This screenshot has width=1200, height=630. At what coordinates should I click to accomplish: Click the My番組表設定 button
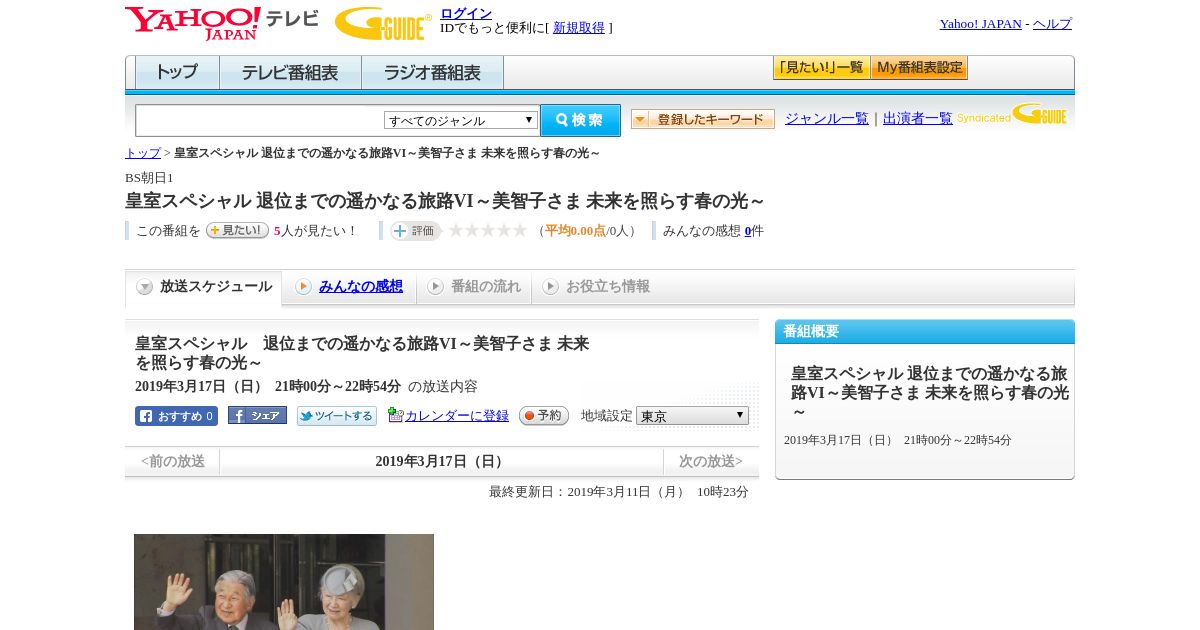point(919,68)
